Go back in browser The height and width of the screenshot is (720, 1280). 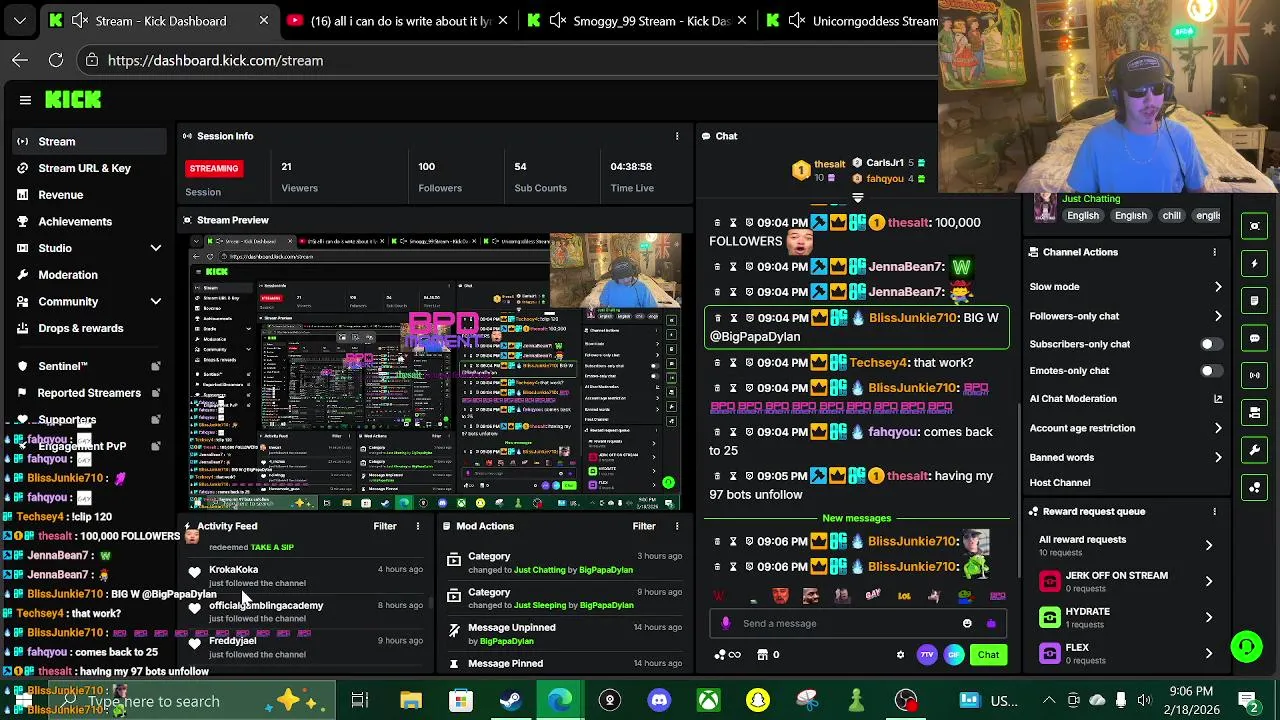[x=20, y=60]
